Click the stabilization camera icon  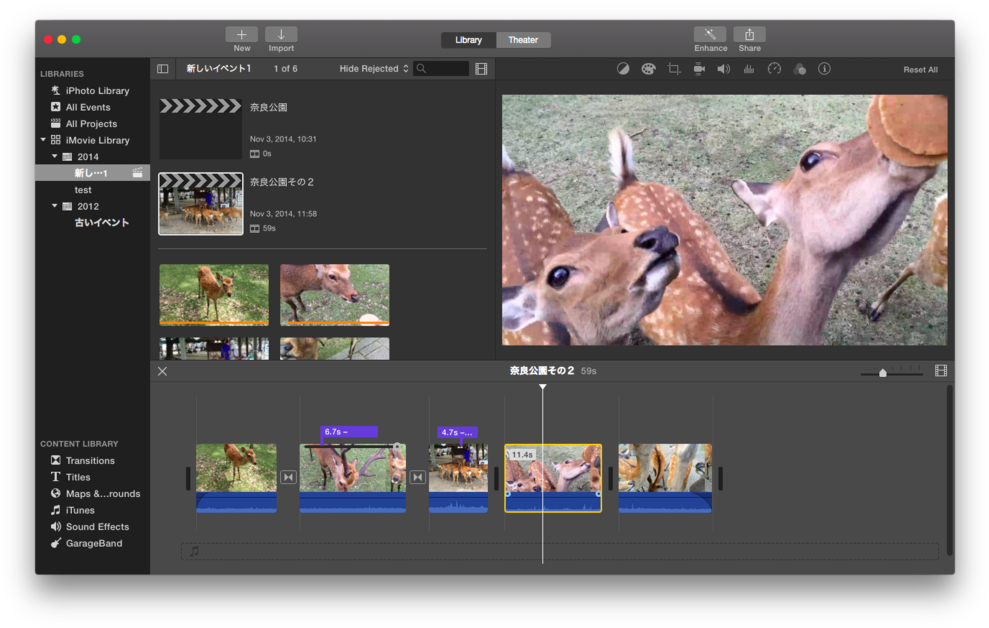coord(699,69)
